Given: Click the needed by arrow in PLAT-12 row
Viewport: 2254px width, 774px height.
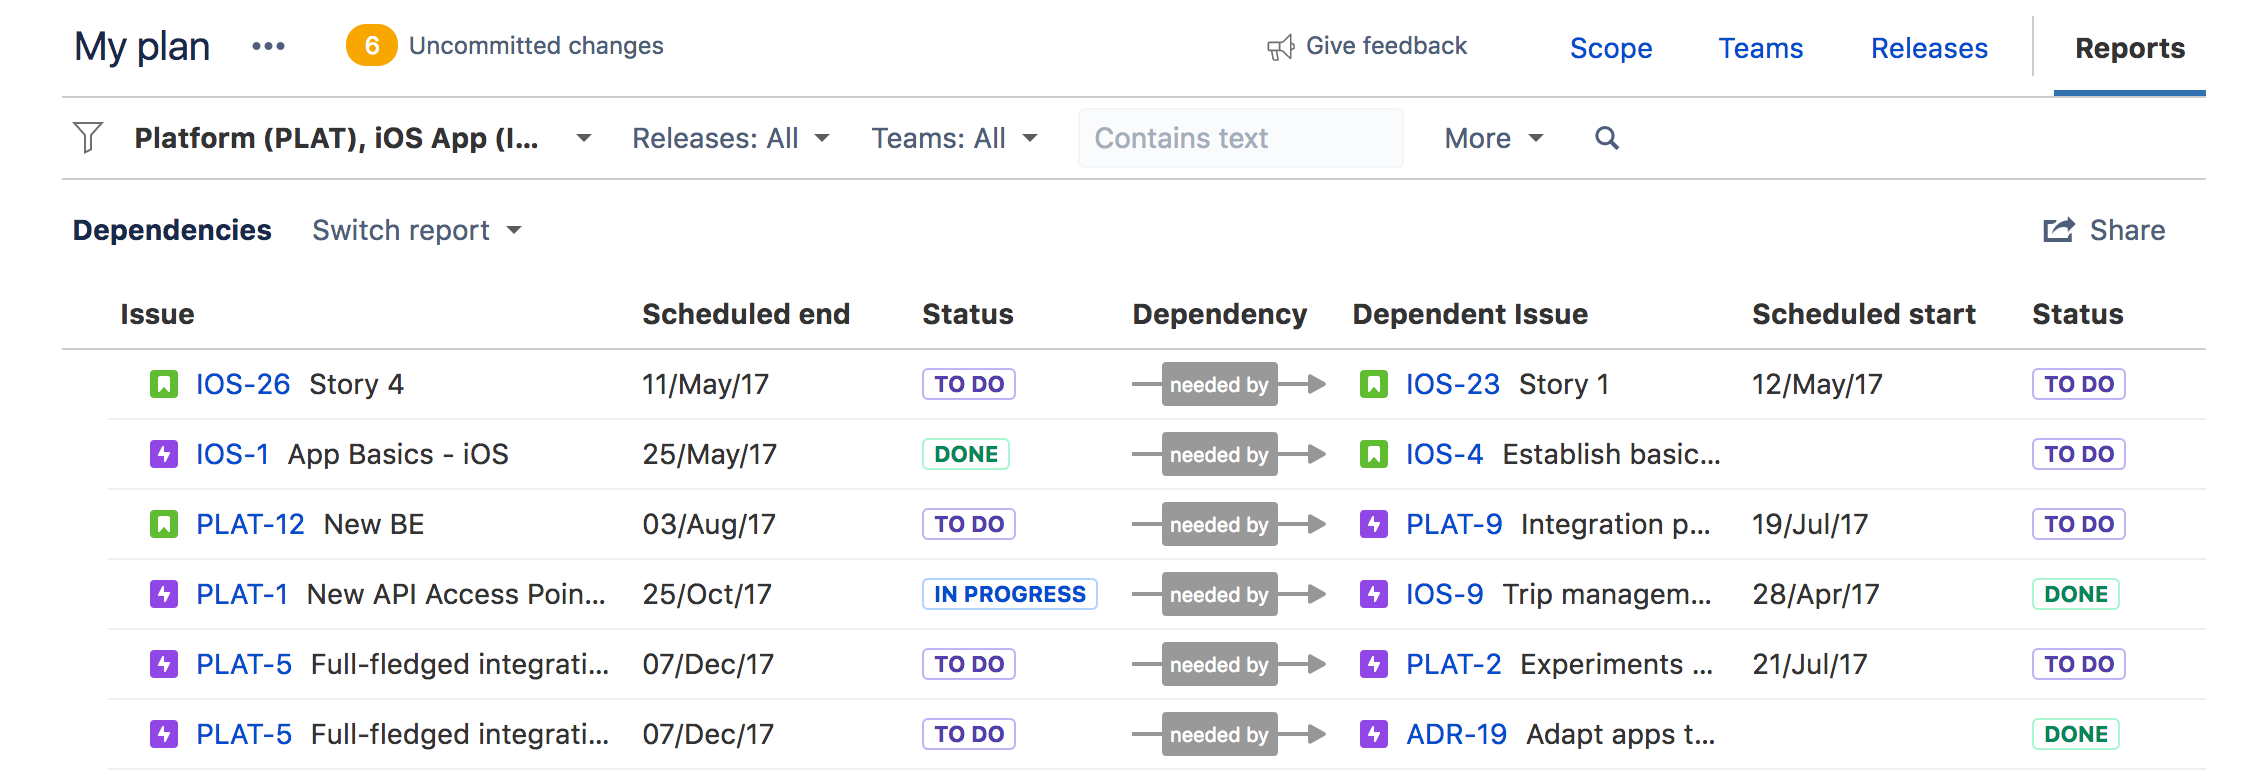Looking at the screenshot, I should (x=1228, y=524).
